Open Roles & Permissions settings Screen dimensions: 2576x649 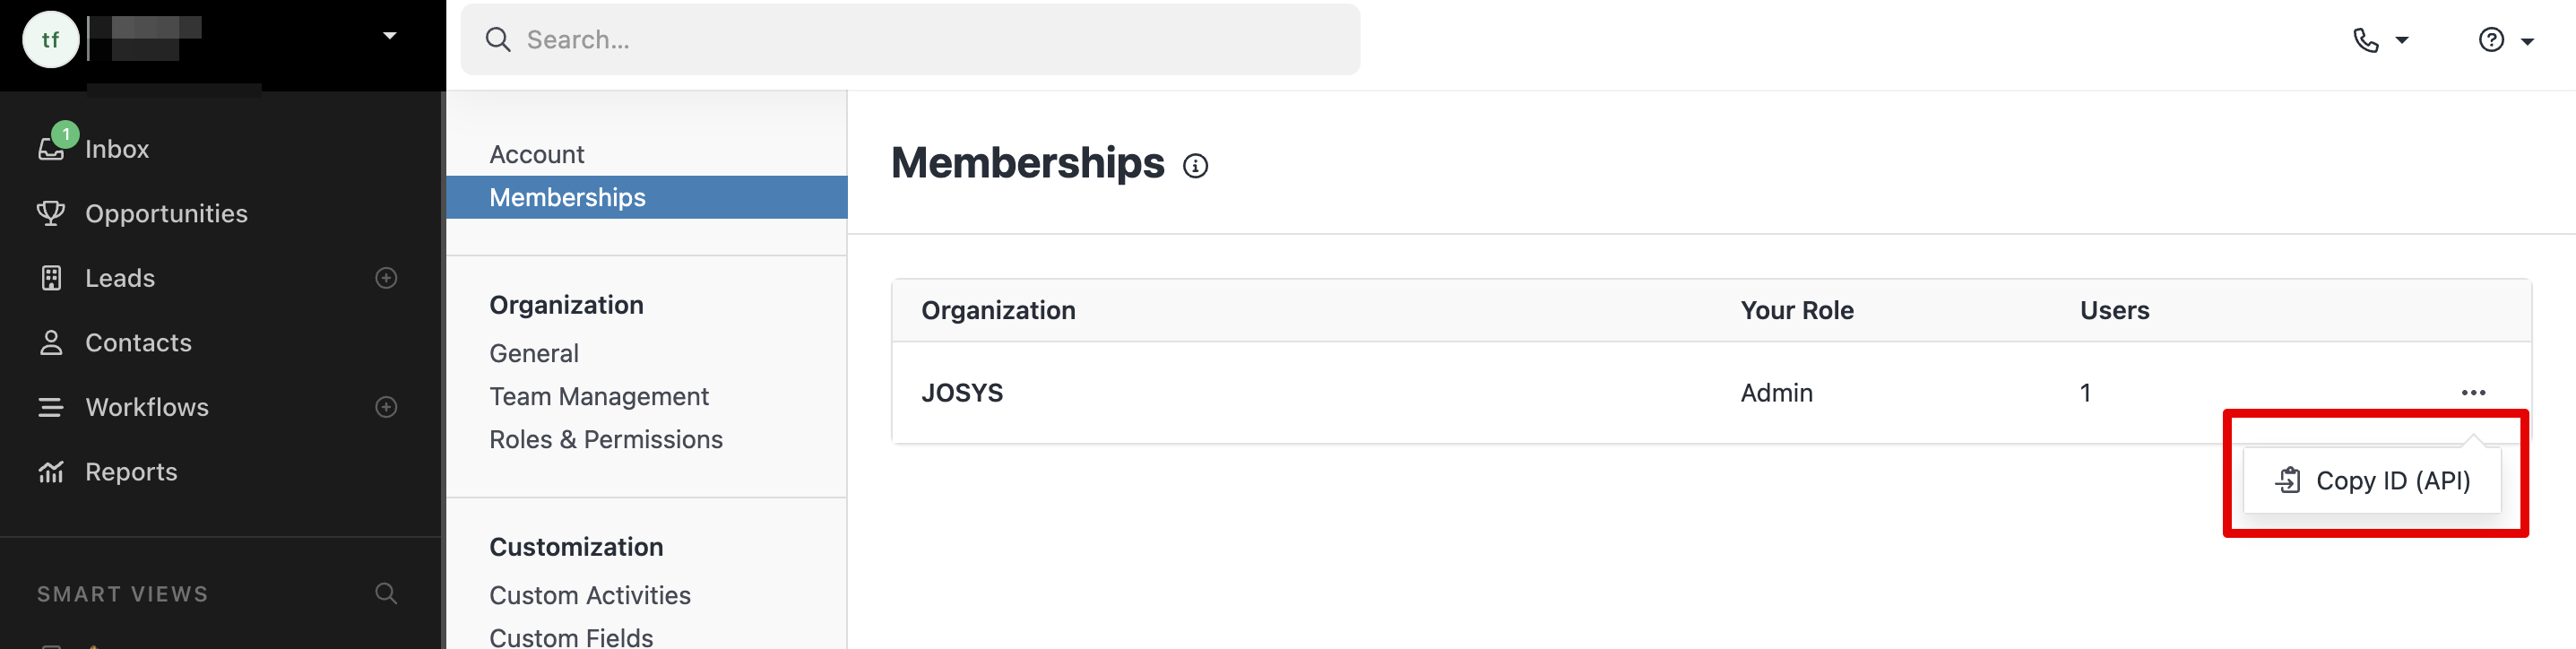605,439
